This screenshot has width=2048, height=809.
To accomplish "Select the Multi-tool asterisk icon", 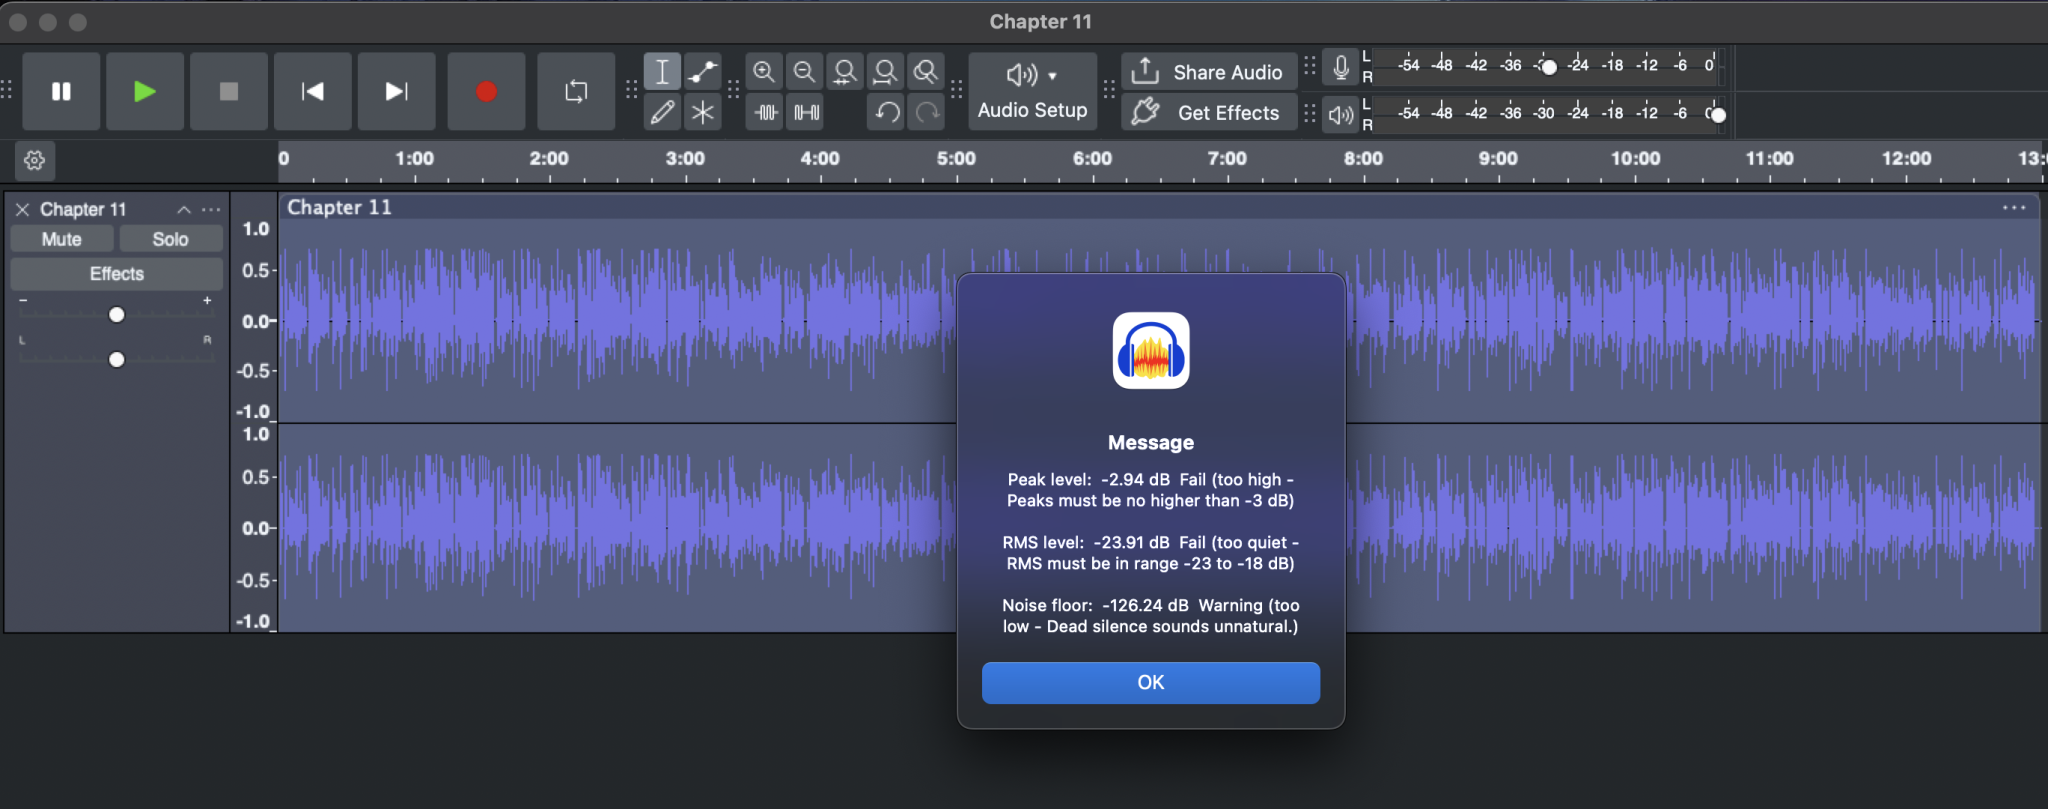I will tap(703, 112).
